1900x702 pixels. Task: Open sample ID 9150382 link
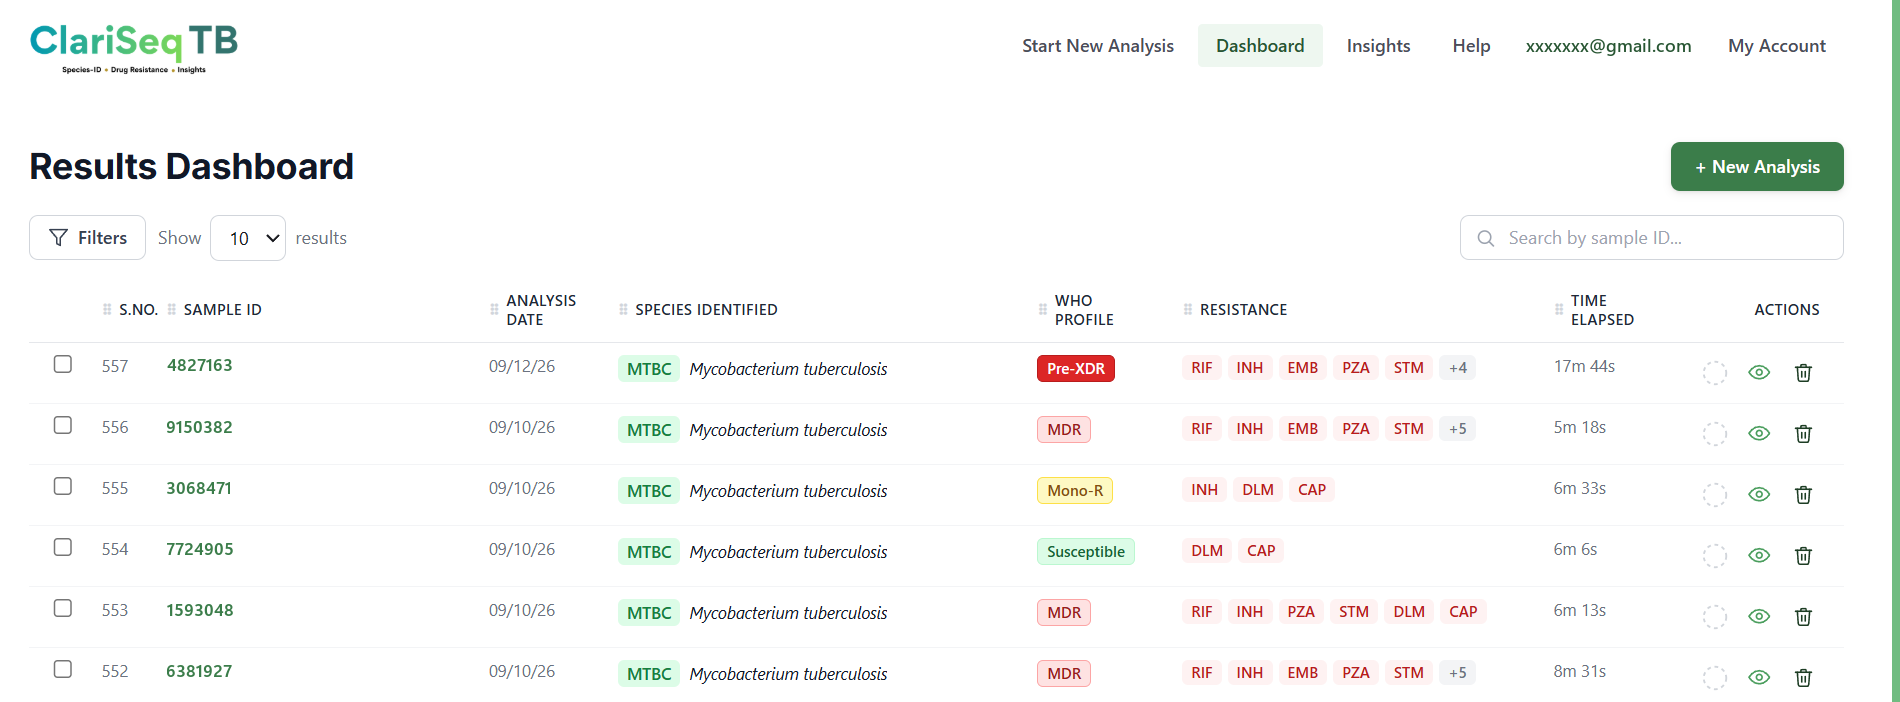click(199, 427)
